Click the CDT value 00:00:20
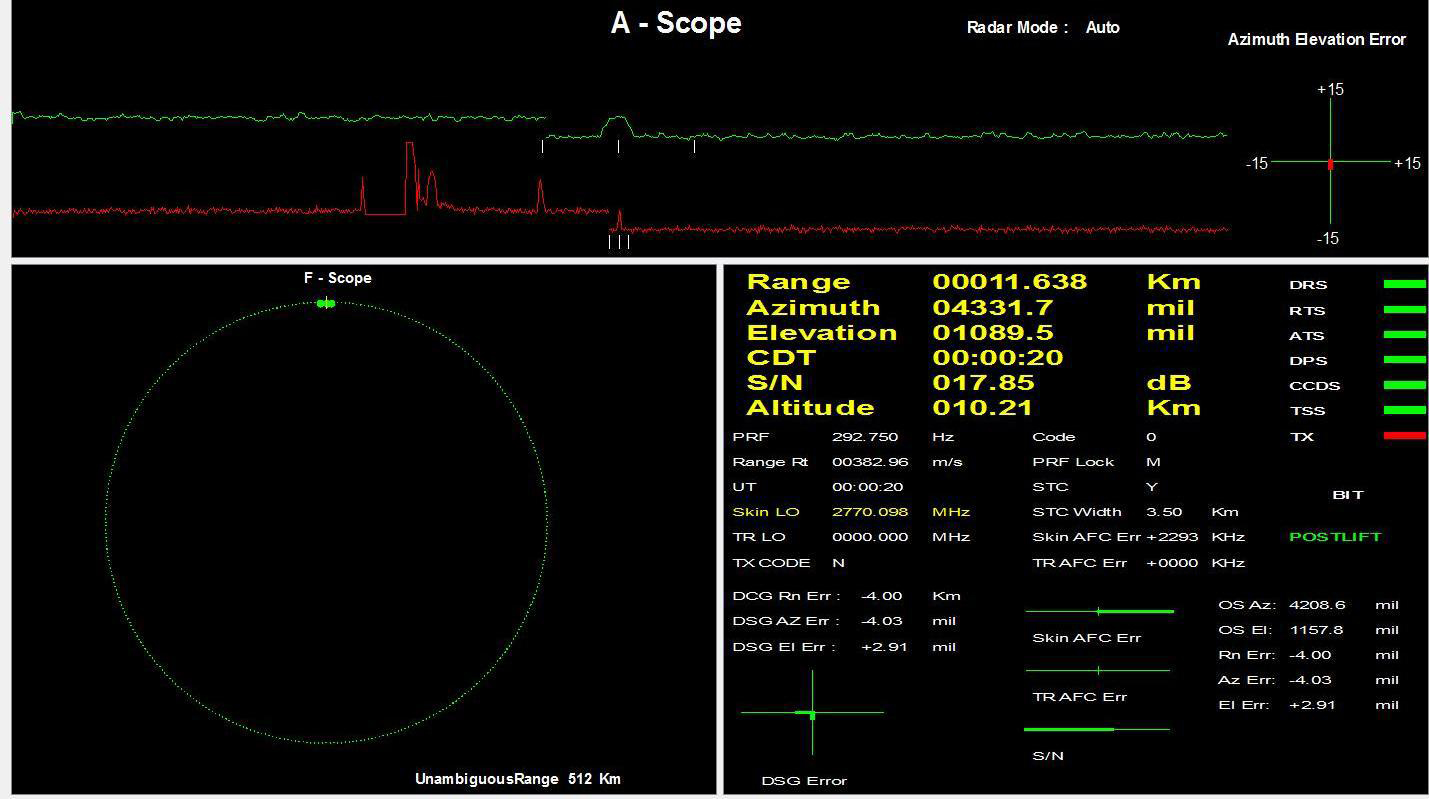Image resolution: width=1429 pixels, height=799 pixels. (998, 357)
